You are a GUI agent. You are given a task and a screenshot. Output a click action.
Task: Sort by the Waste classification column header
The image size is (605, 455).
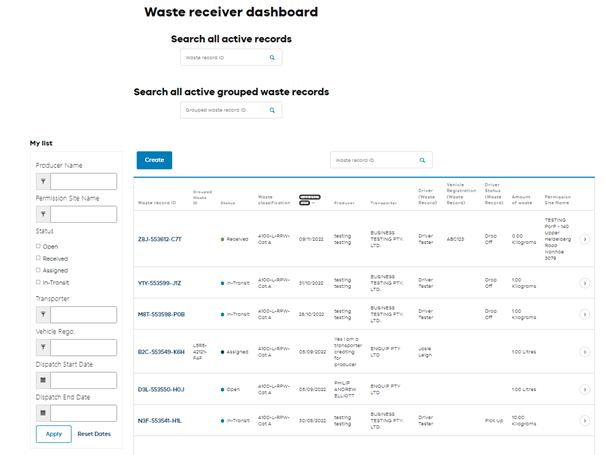coord(274,200)
